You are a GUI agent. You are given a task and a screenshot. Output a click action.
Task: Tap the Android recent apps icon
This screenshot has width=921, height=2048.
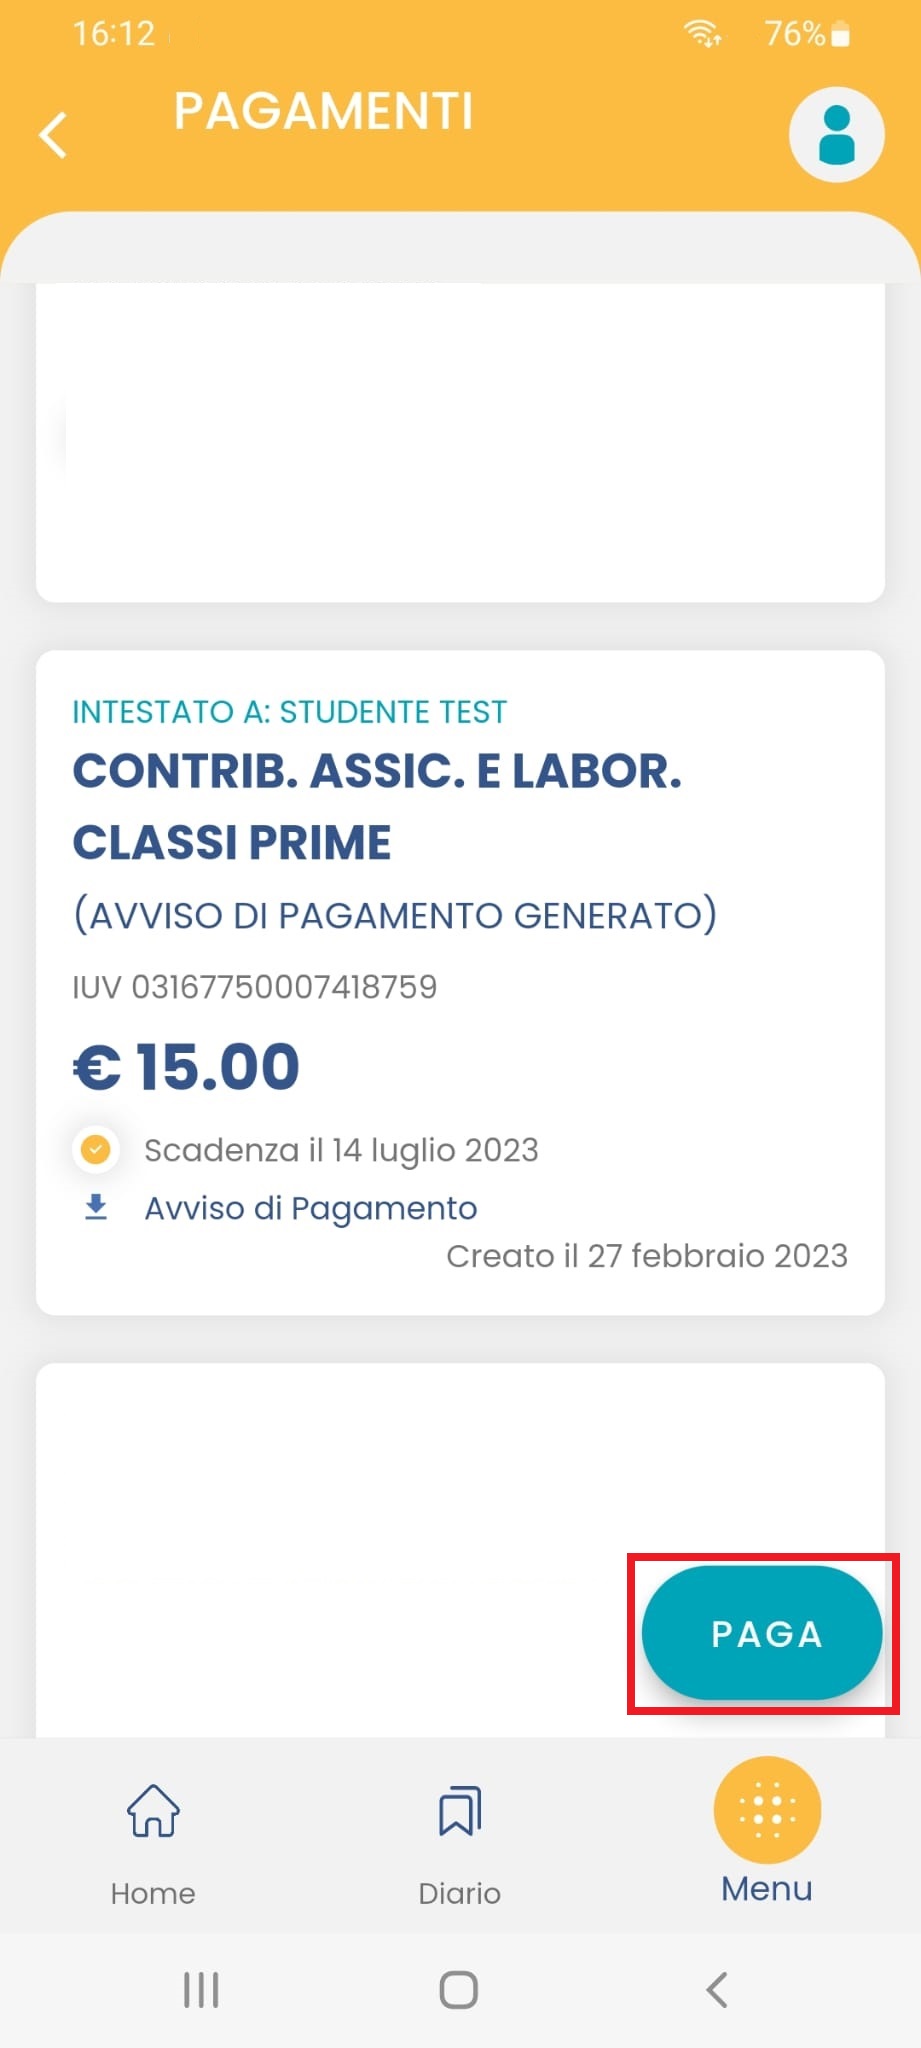[201, 1989]
